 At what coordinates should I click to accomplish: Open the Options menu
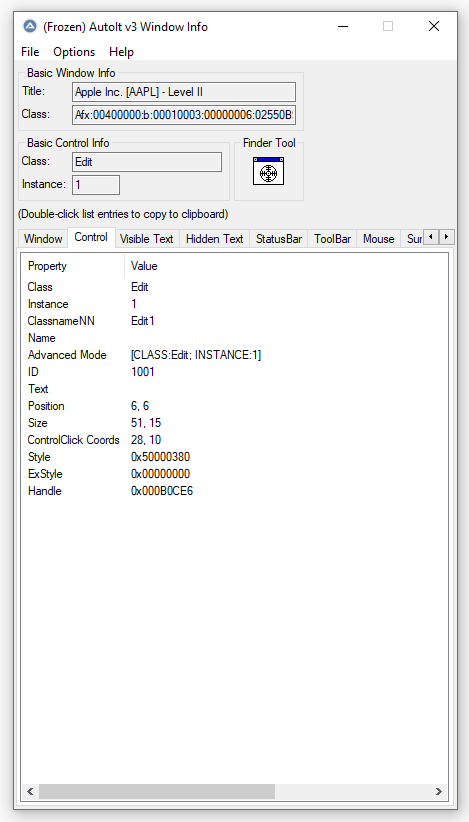(x=74, y=52)
